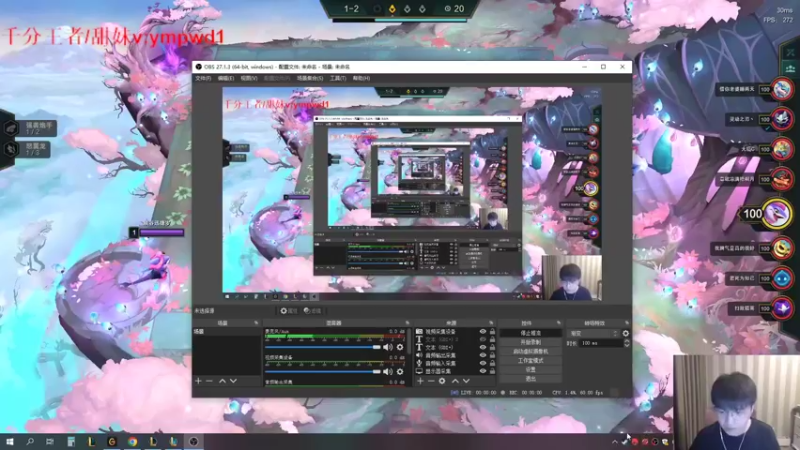Start the virtual camera button
Image resolution: width=800 pixels, height=450 pixels.
531,351
